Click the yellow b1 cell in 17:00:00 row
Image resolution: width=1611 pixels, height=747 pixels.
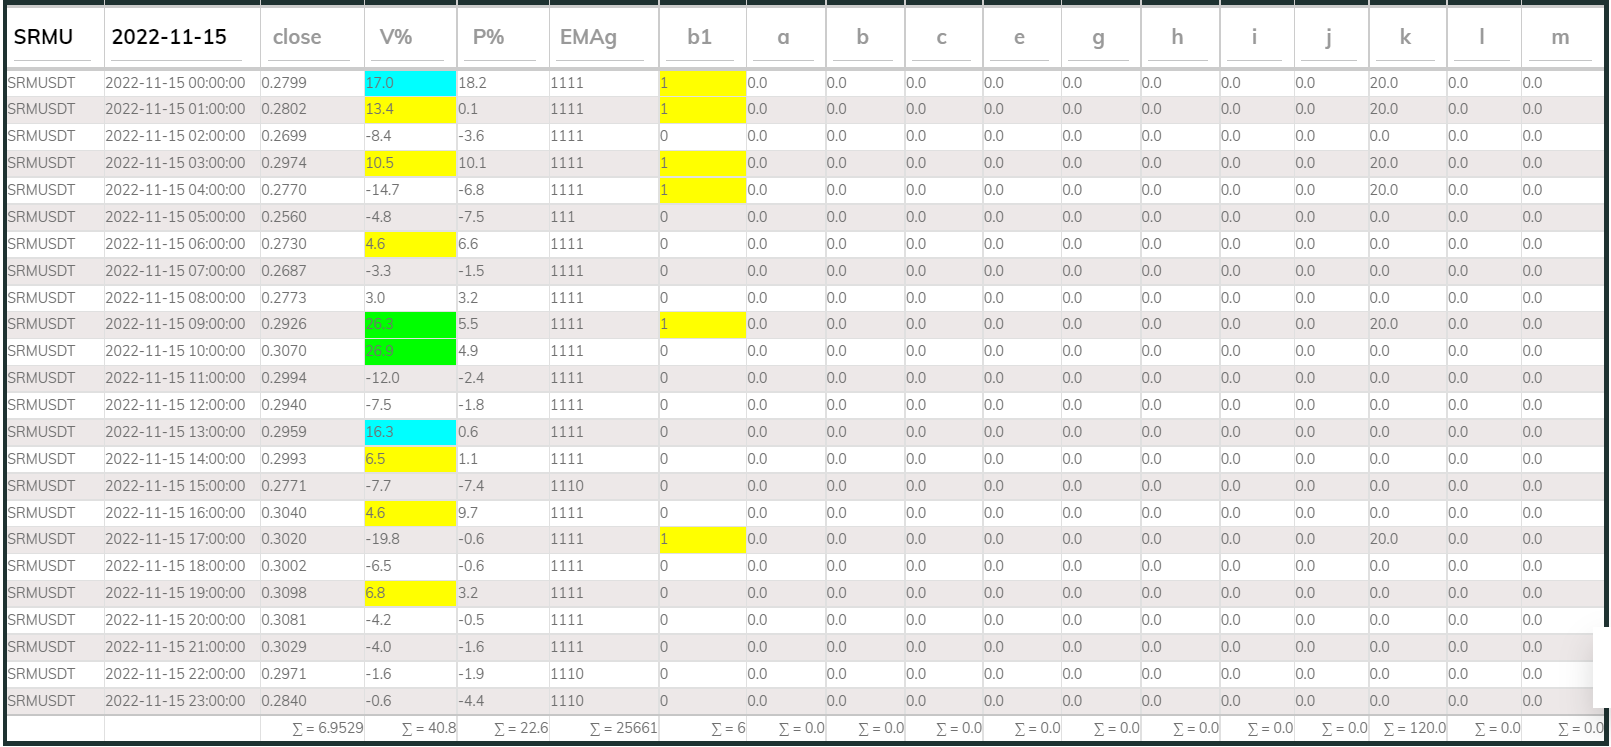pyautogui.click(x=702, y=539)
